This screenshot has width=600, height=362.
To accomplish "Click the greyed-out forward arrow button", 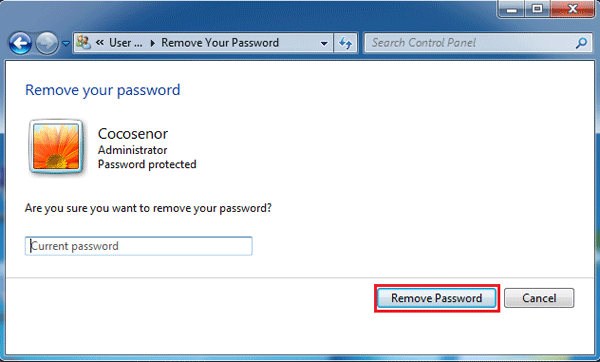I will point(47,43).
